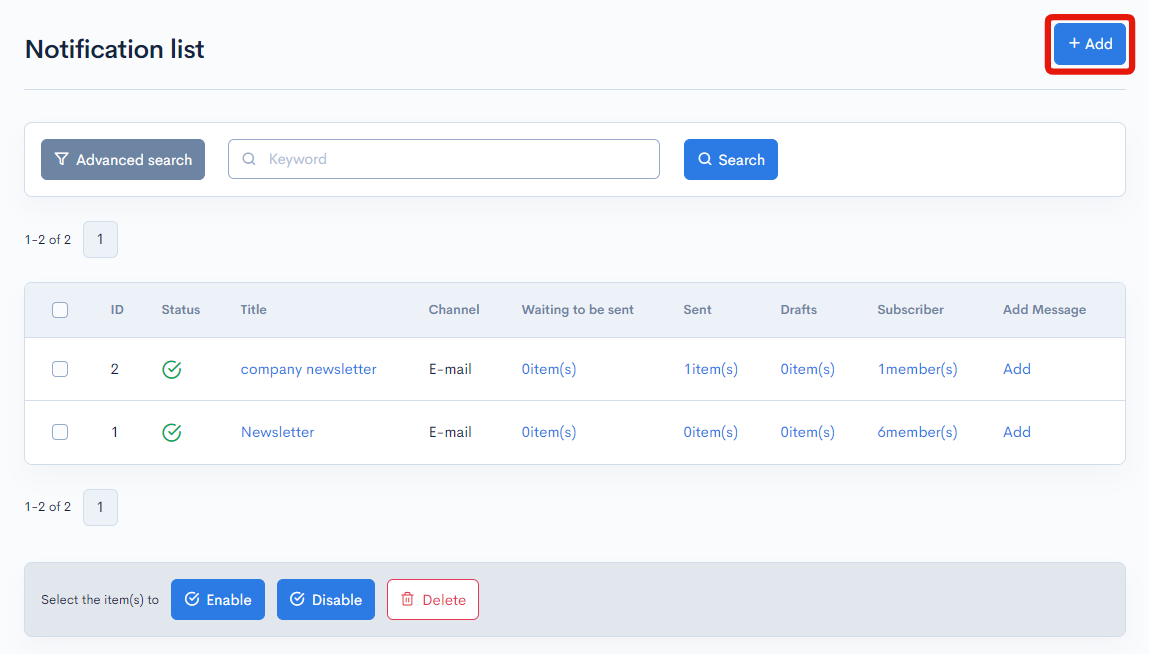Click the green status icon for company newsletter
Screen dimensions: 1149x654
click(x=171, y=369)
